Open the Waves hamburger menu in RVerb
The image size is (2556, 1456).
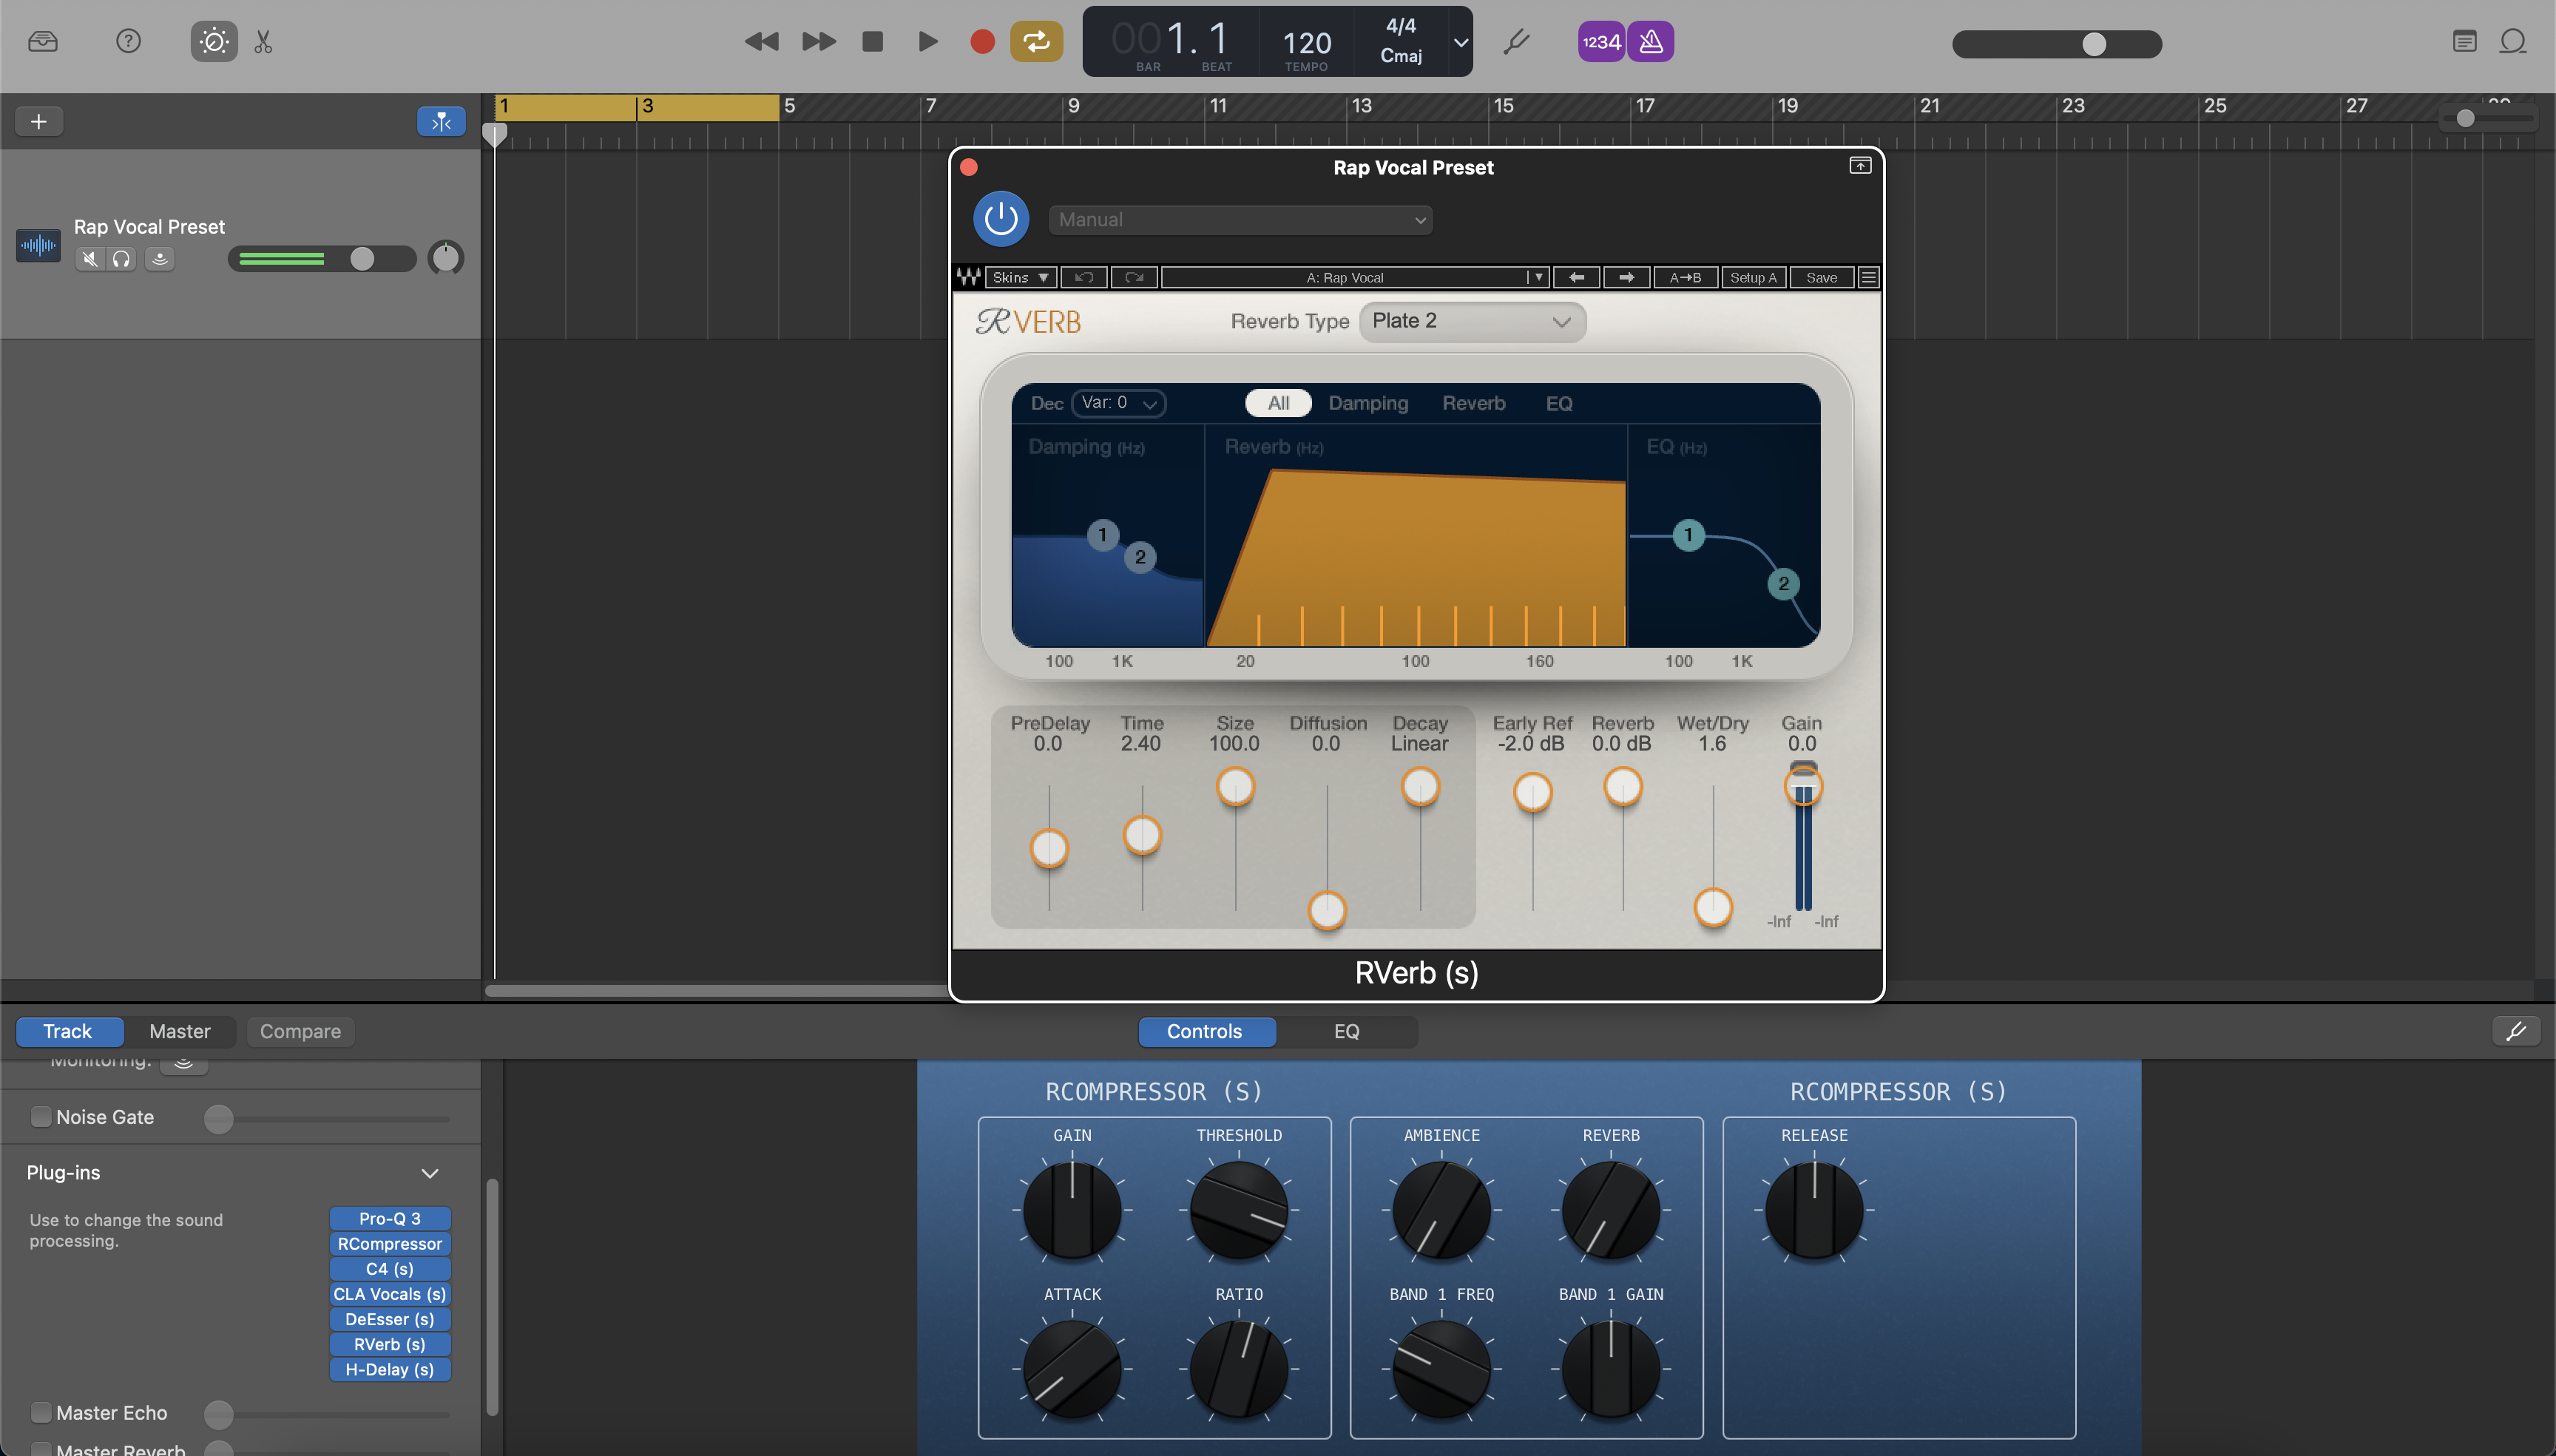tap(1866, 277)
